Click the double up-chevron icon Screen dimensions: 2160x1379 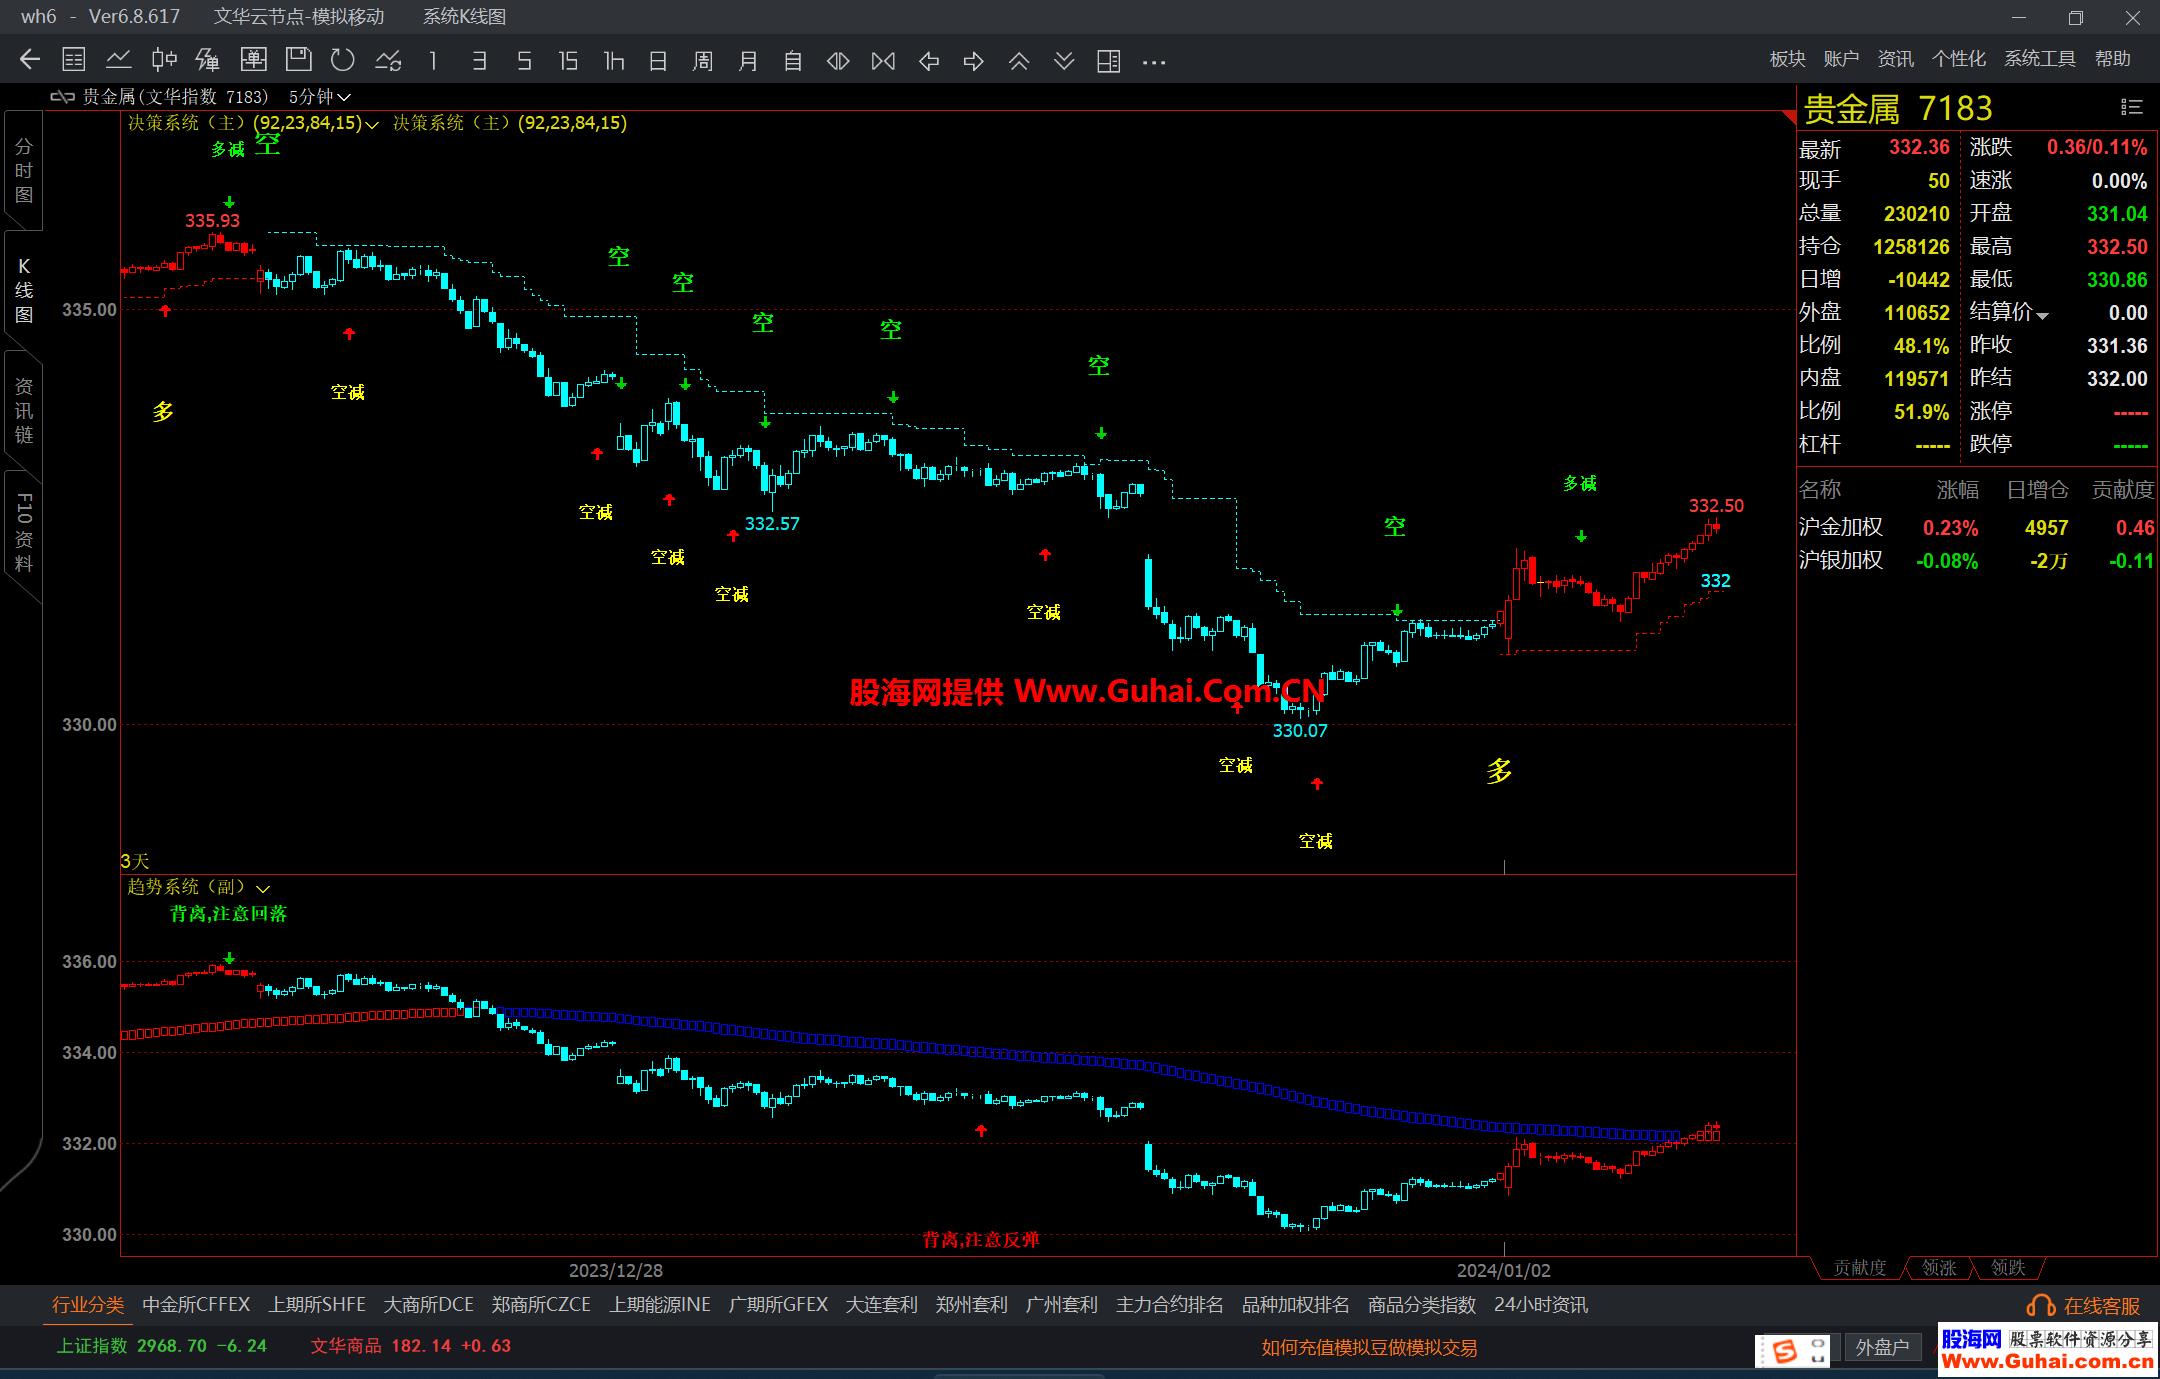[x=1018, y=61]
